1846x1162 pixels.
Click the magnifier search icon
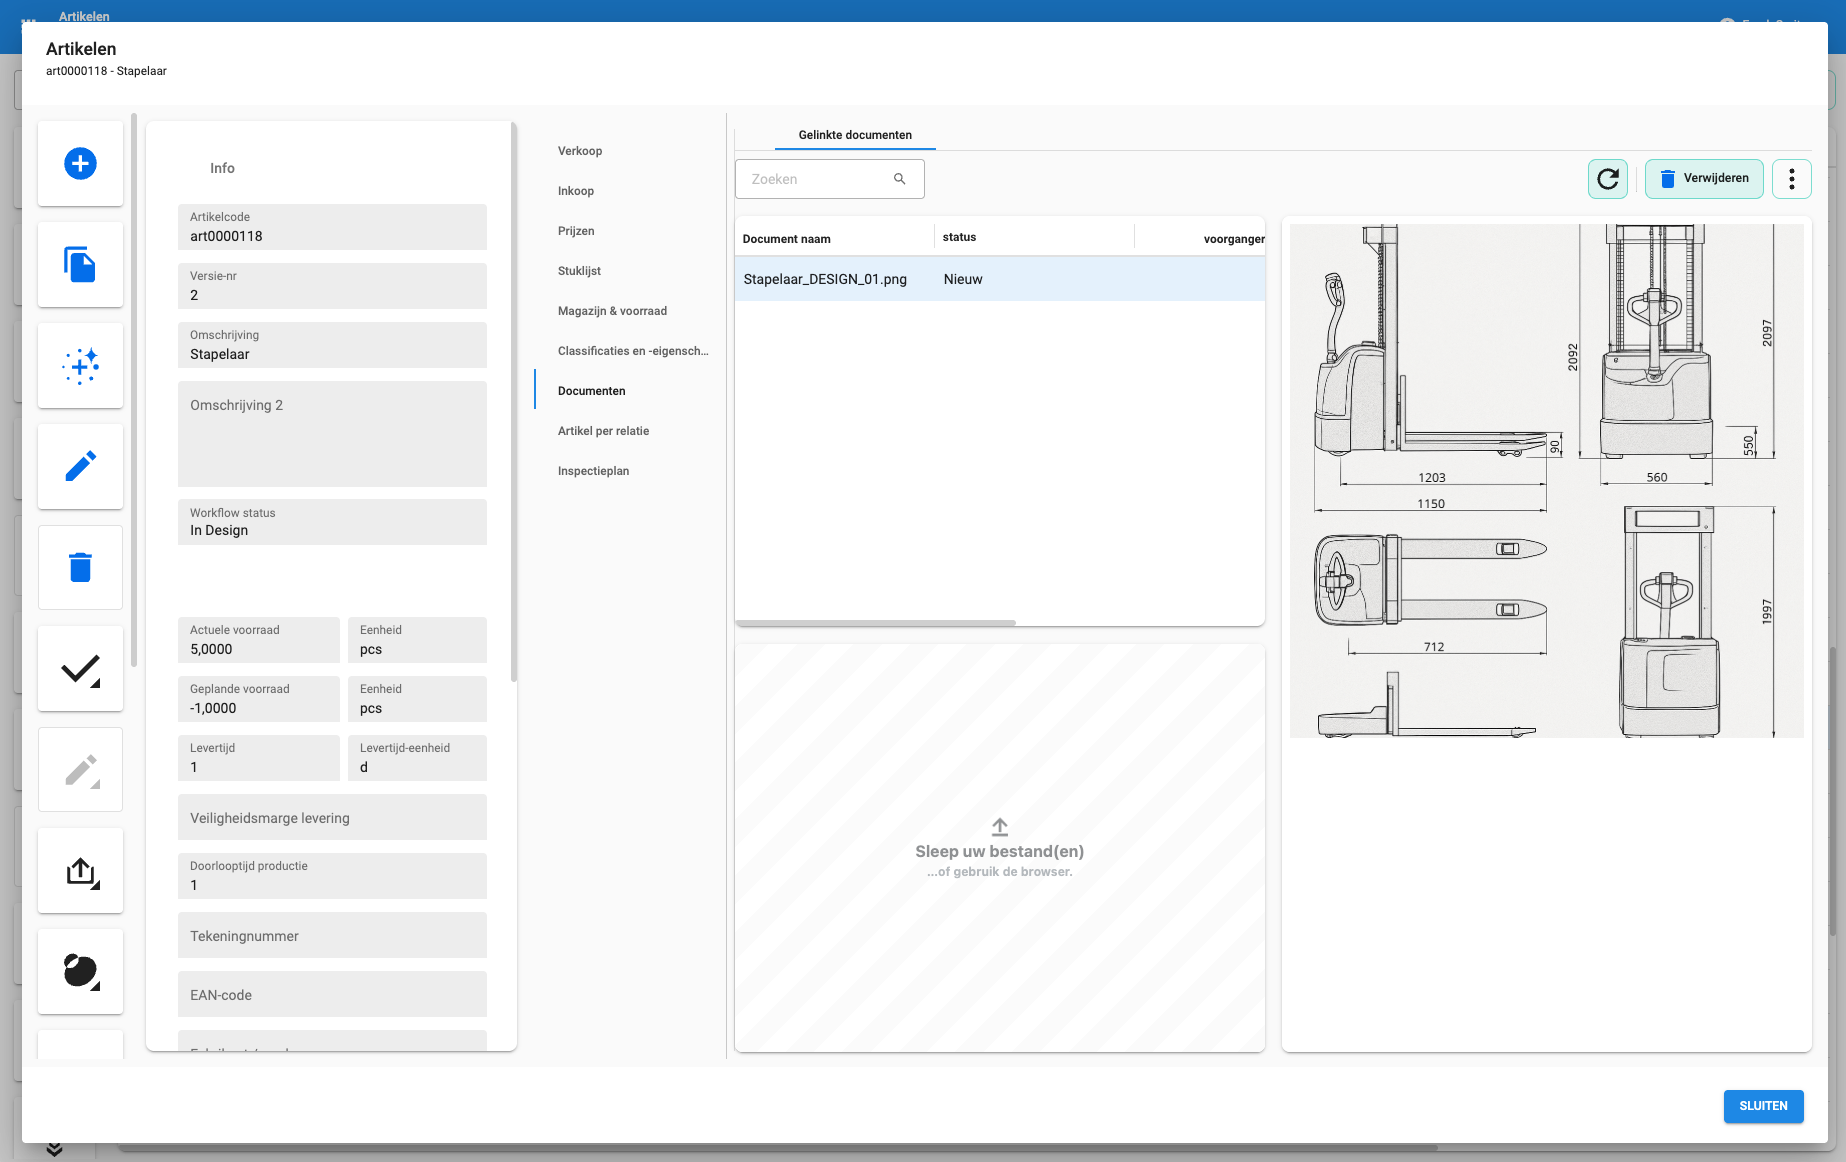click(900, 179)
